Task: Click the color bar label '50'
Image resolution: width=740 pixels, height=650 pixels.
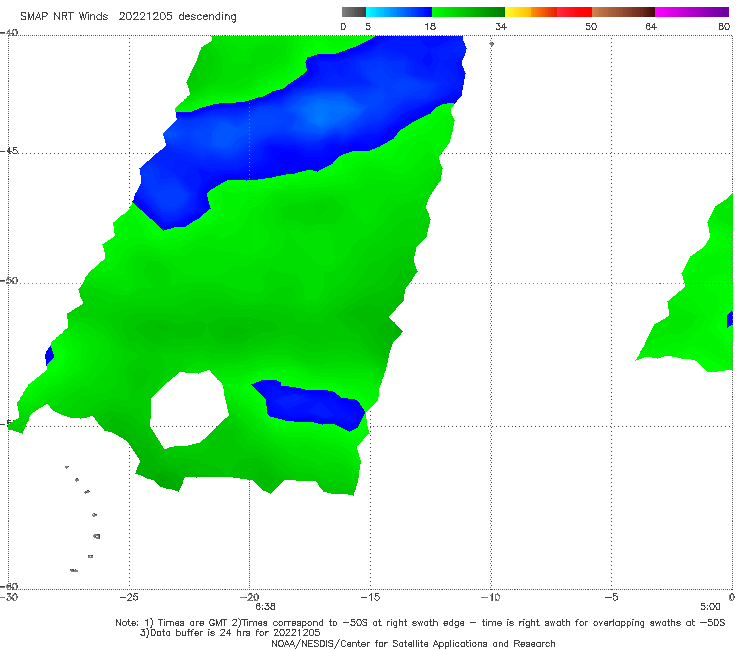Action: coord(591,26)
